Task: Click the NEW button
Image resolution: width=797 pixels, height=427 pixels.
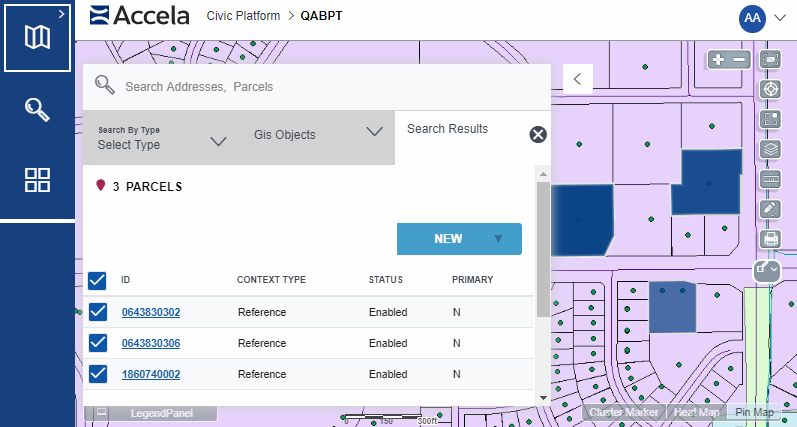Action: [x=459, y=239]
